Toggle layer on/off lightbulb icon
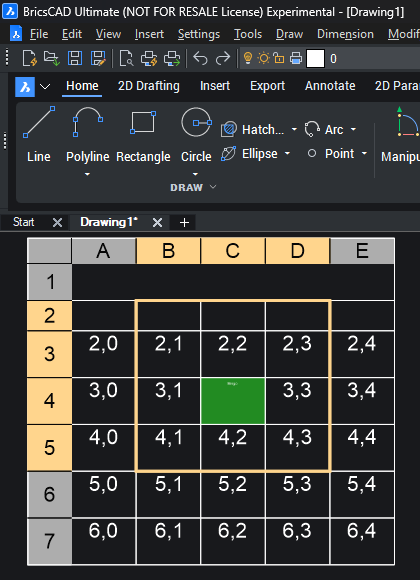The height and width of the screenshot is (580, 420). click(x=248, y=58)
